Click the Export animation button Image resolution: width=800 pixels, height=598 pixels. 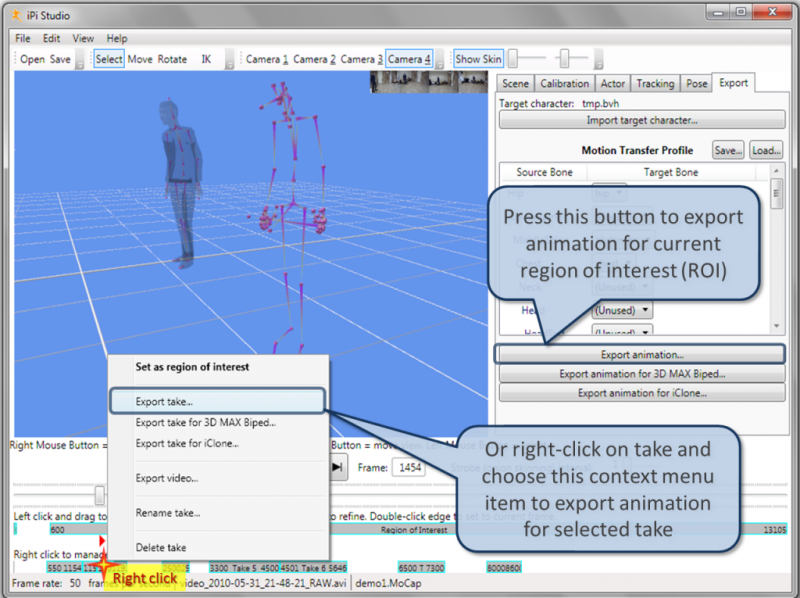[642, 355]
